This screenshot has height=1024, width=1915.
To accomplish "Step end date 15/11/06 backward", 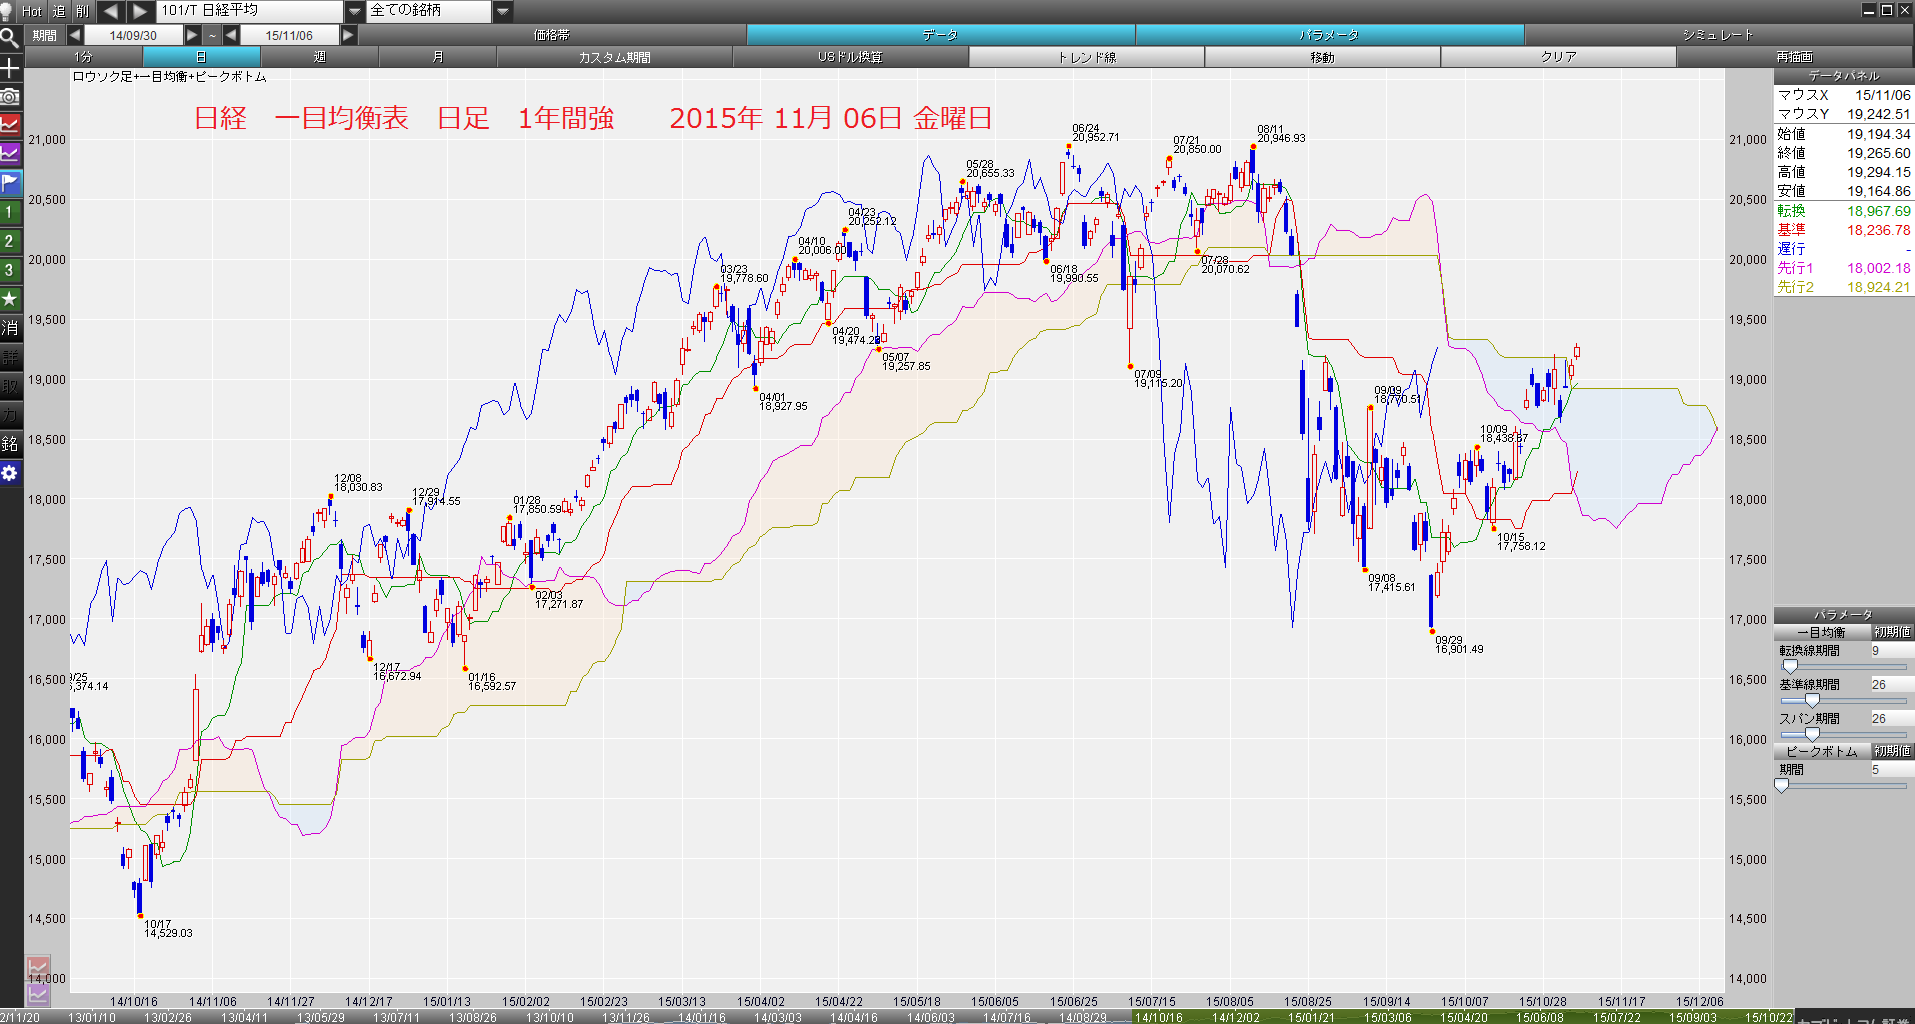I will click(231, 35).
